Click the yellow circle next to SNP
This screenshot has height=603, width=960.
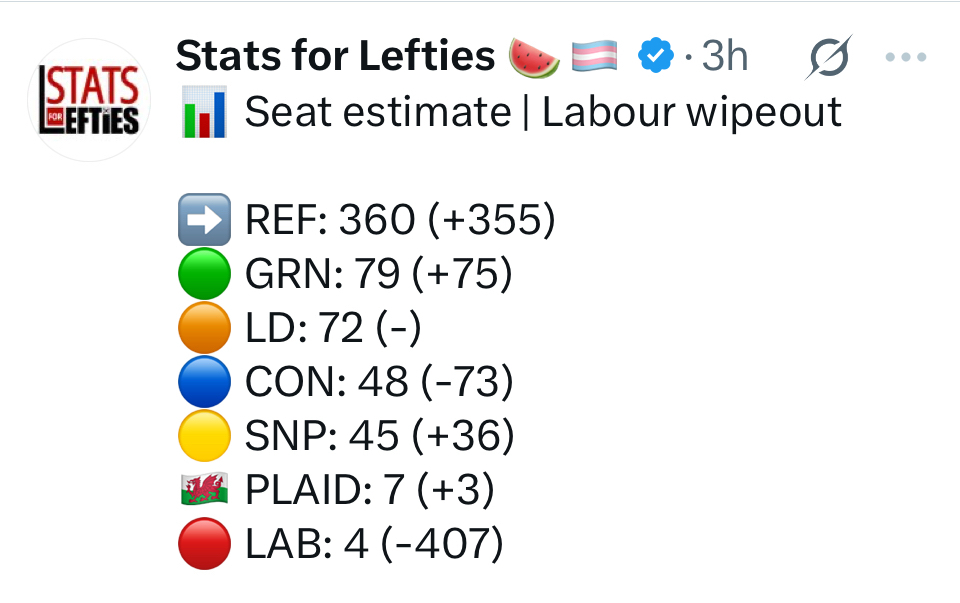(204, 436)
